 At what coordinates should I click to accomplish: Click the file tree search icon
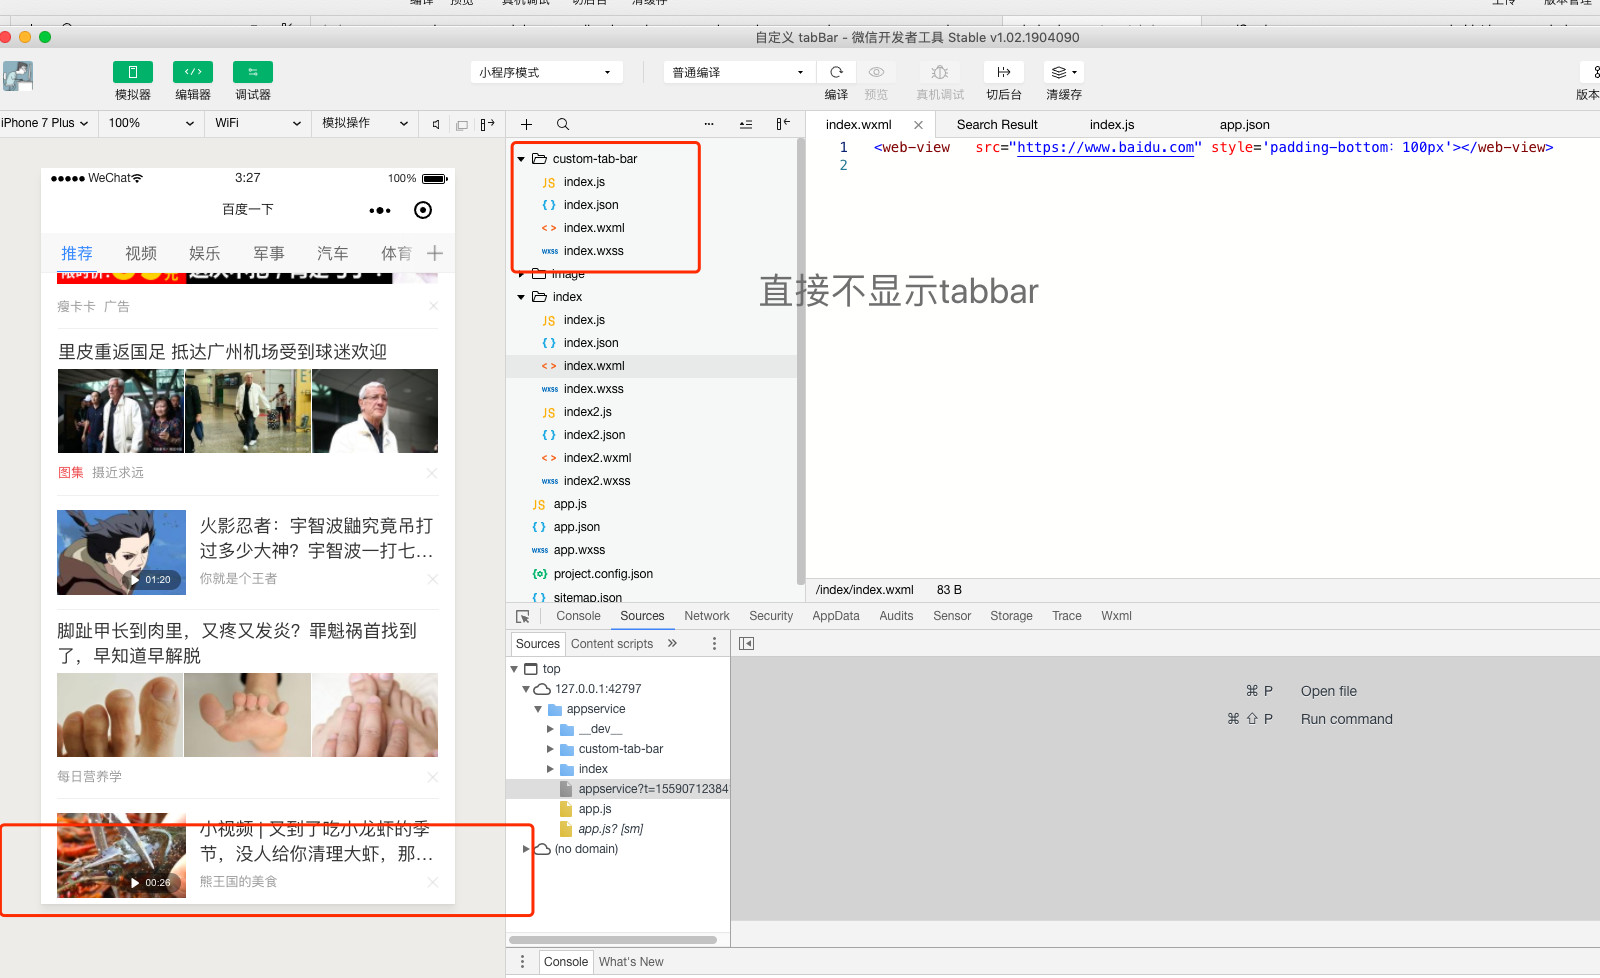[563, 124]
